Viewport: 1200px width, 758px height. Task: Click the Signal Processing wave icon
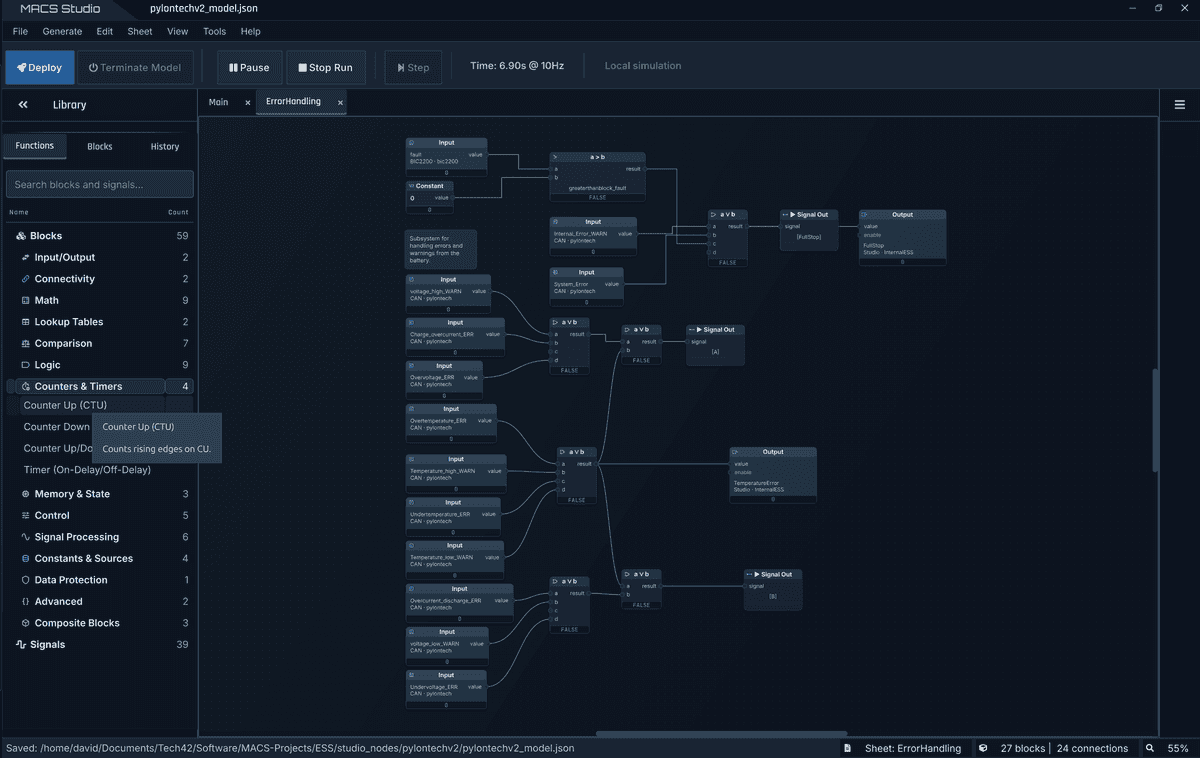click(x=25, y=537)
